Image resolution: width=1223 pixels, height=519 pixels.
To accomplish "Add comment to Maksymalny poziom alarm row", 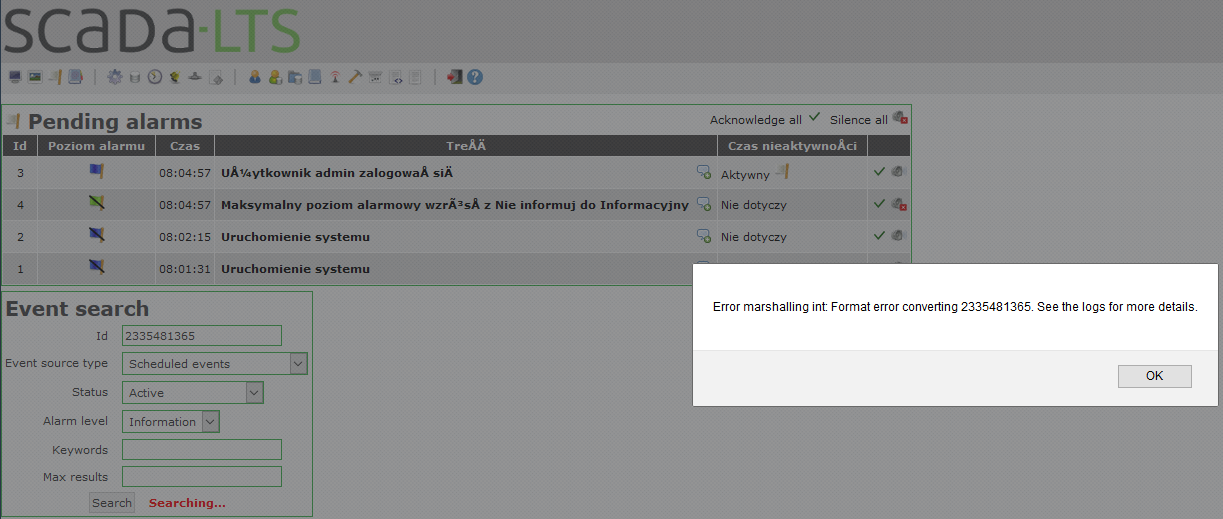I will [x=704, y=205].
